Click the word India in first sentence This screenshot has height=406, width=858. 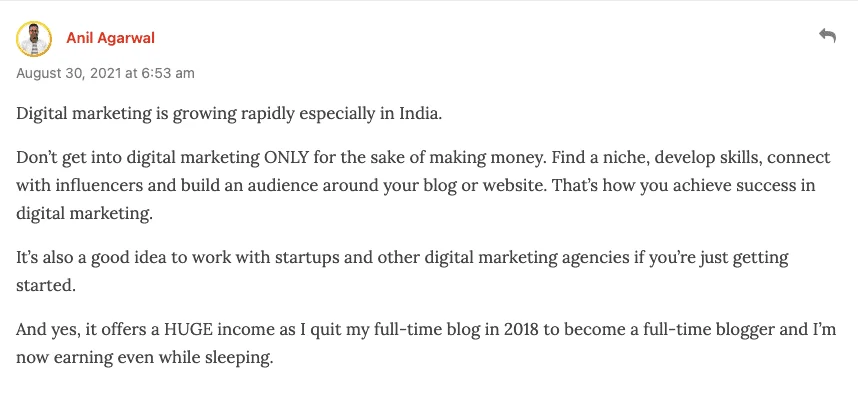click(x=419, y=114)
